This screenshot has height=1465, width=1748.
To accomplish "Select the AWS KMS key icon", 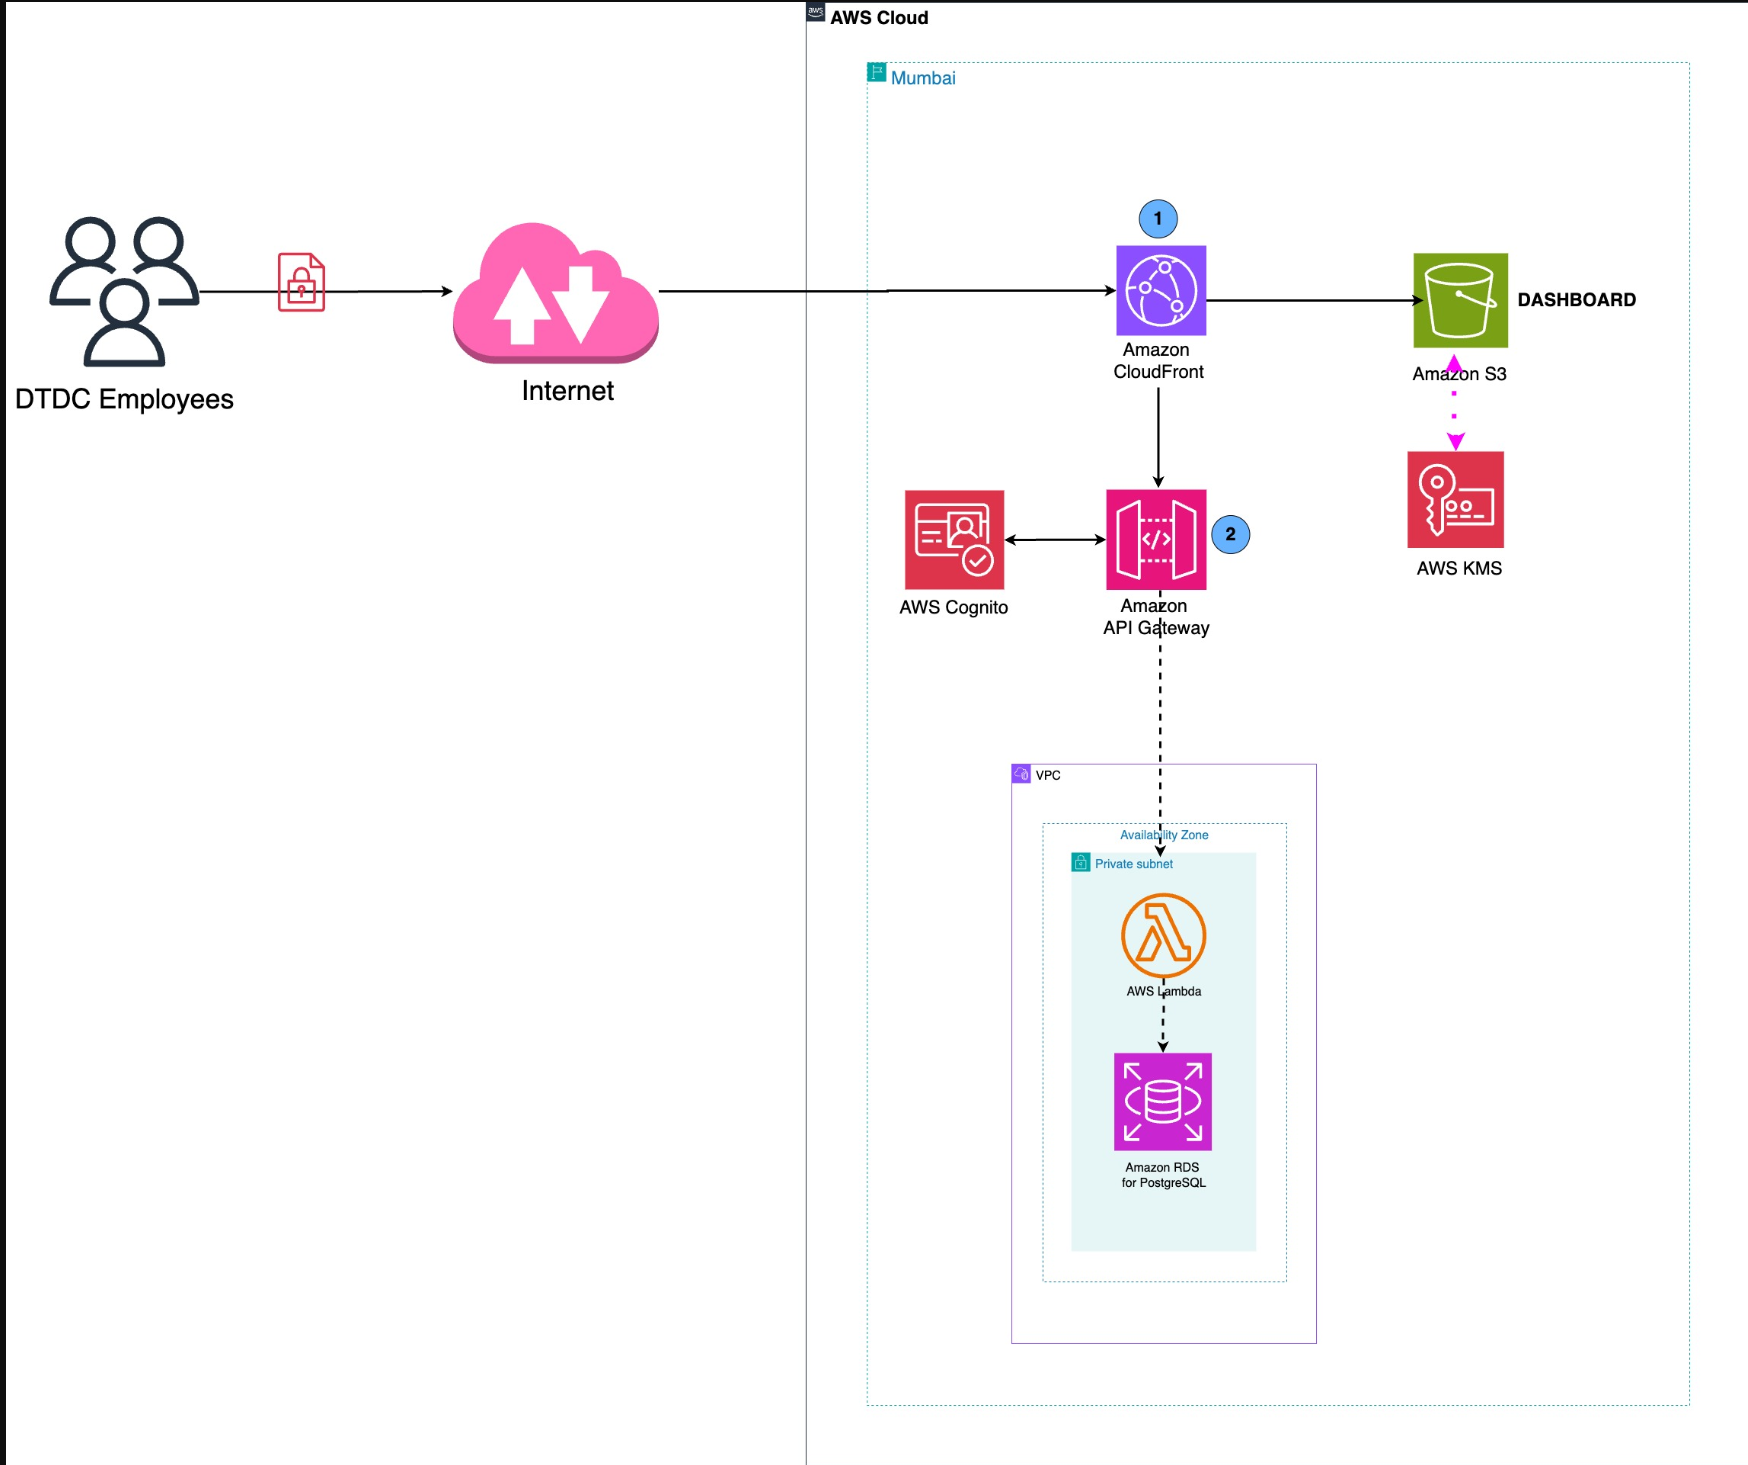I will tap(1455, 500).
